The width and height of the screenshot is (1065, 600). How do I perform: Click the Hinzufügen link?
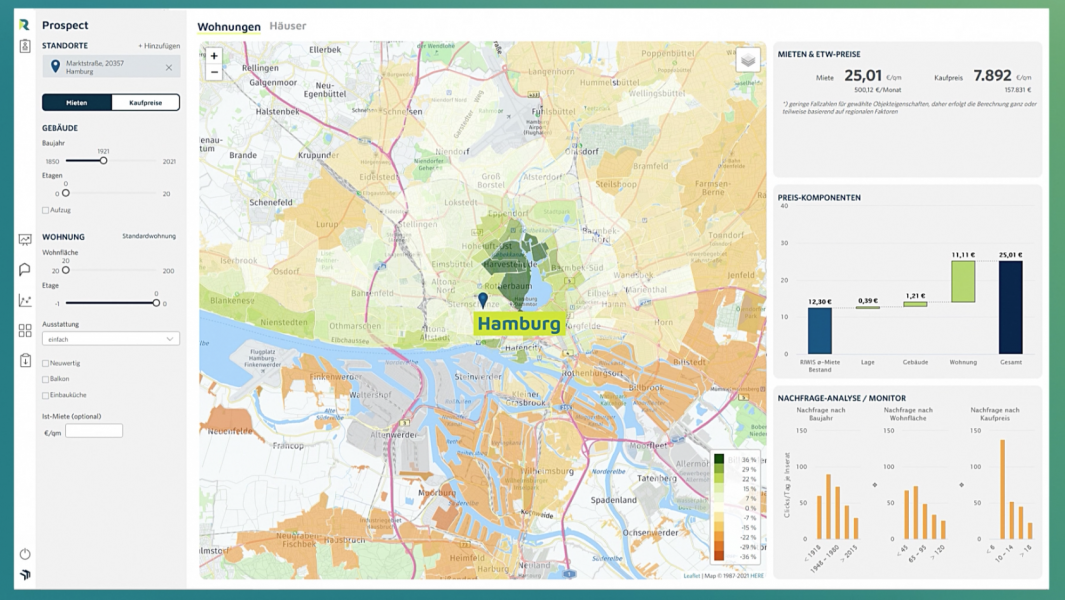point(159,46)
